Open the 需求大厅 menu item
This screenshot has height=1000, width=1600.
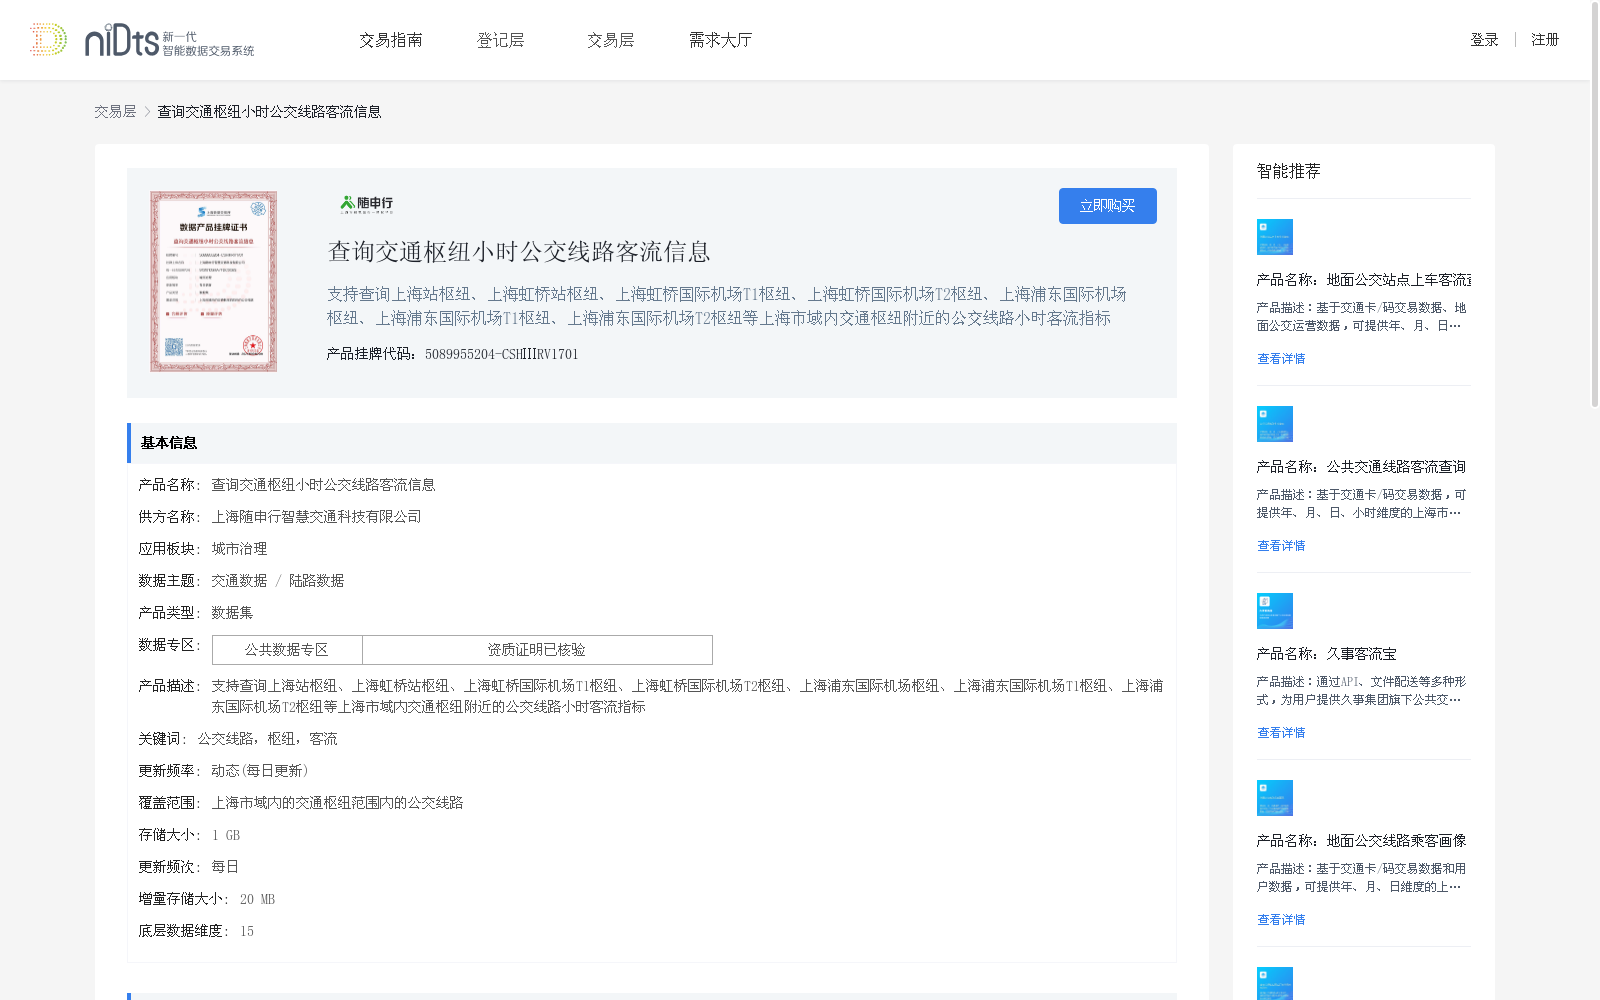click(x=719, y=40)
